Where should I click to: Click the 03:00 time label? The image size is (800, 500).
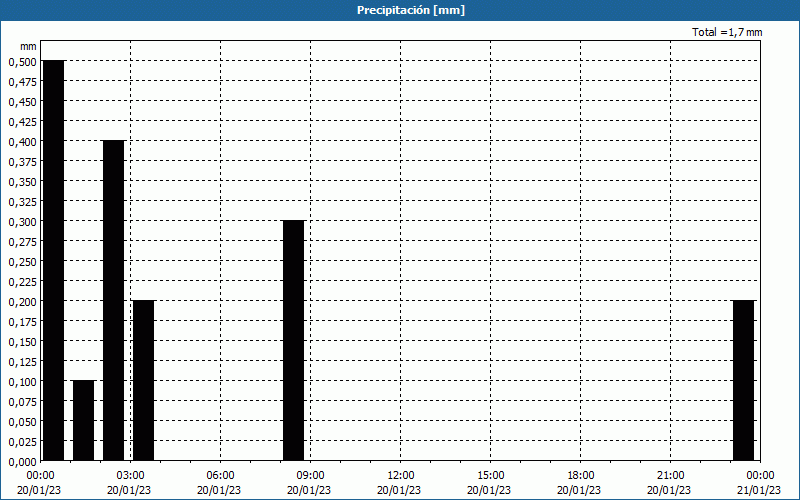130,476
